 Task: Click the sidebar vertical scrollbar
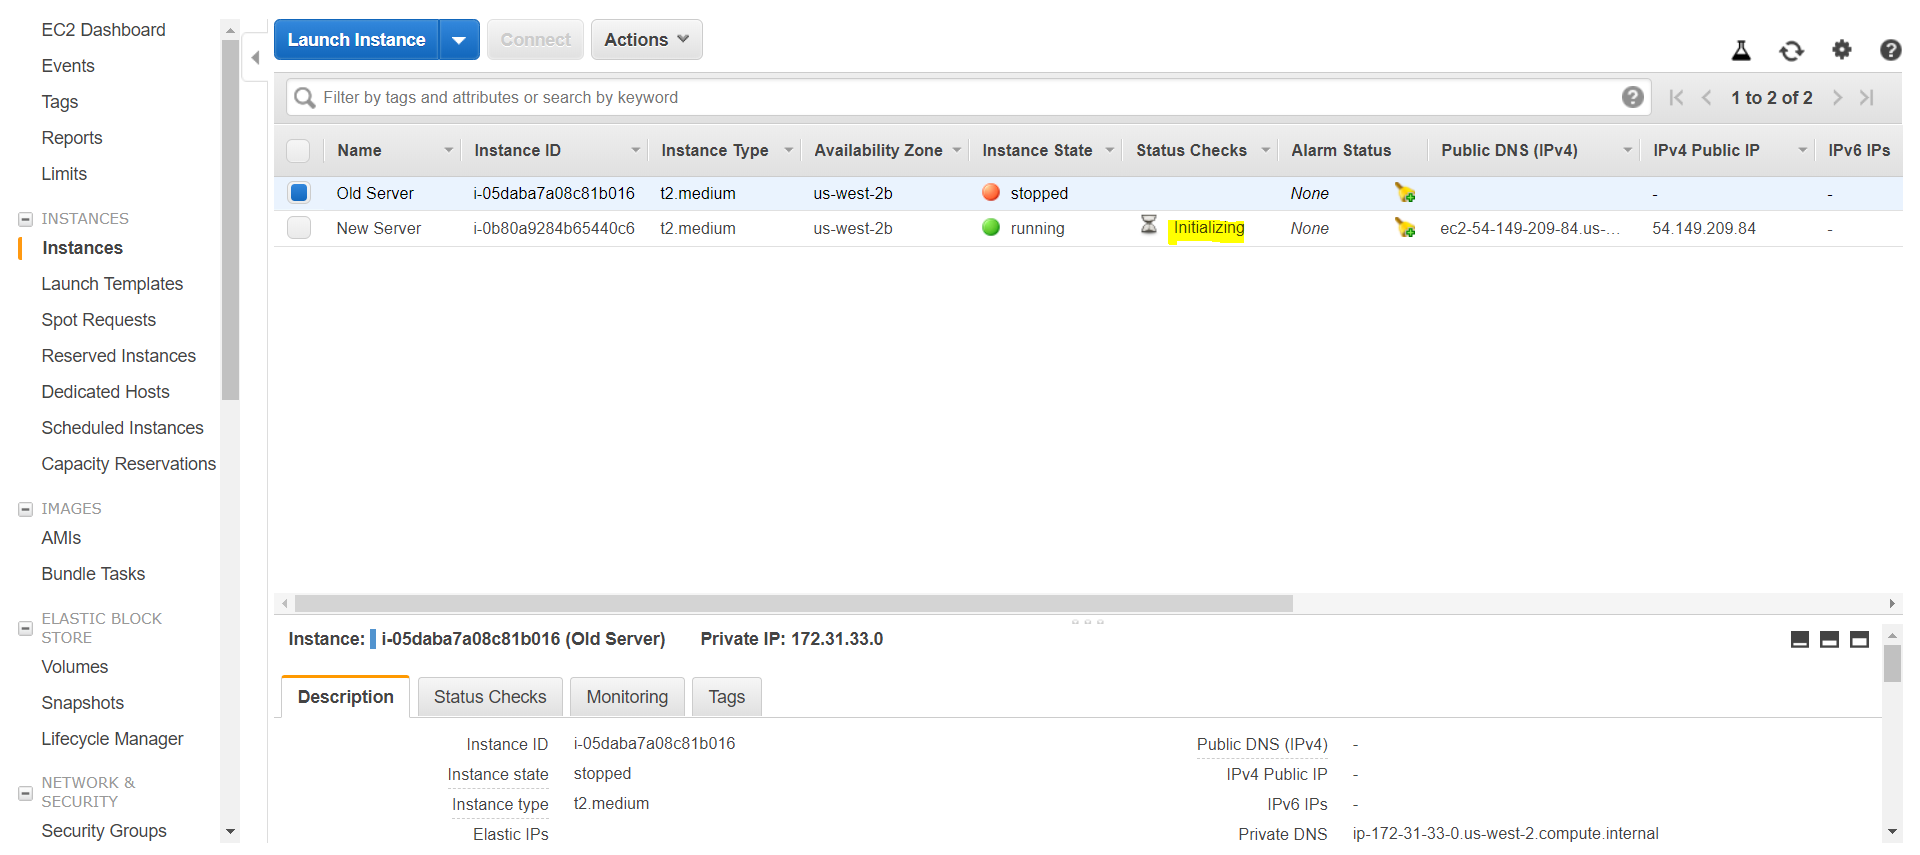tap(230, 220)
